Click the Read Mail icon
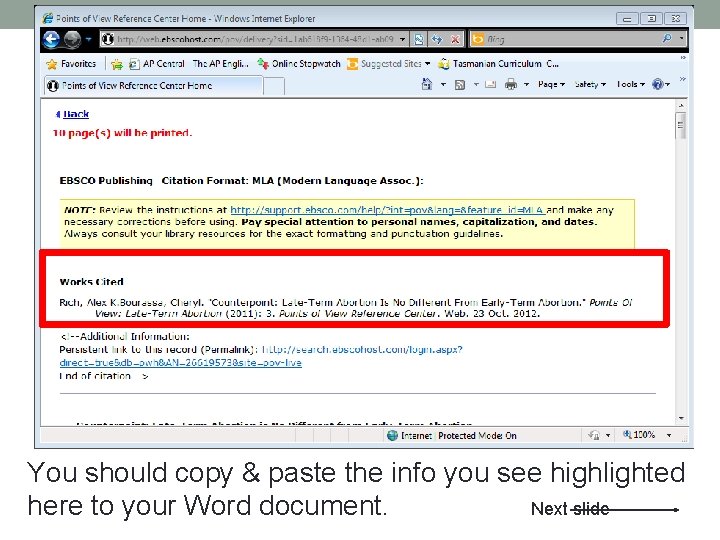The image size is (720, 540). pos(490,84)
